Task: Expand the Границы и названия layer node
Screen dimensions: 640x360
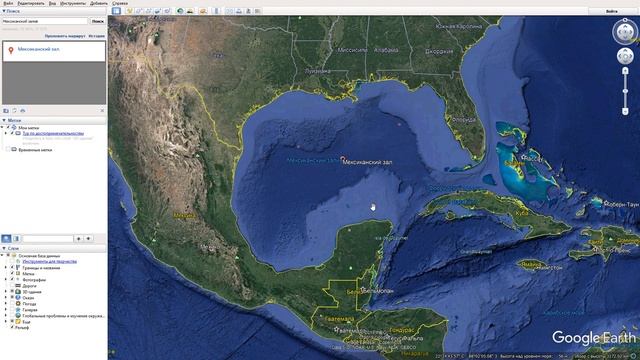Action: coord(6,268)
